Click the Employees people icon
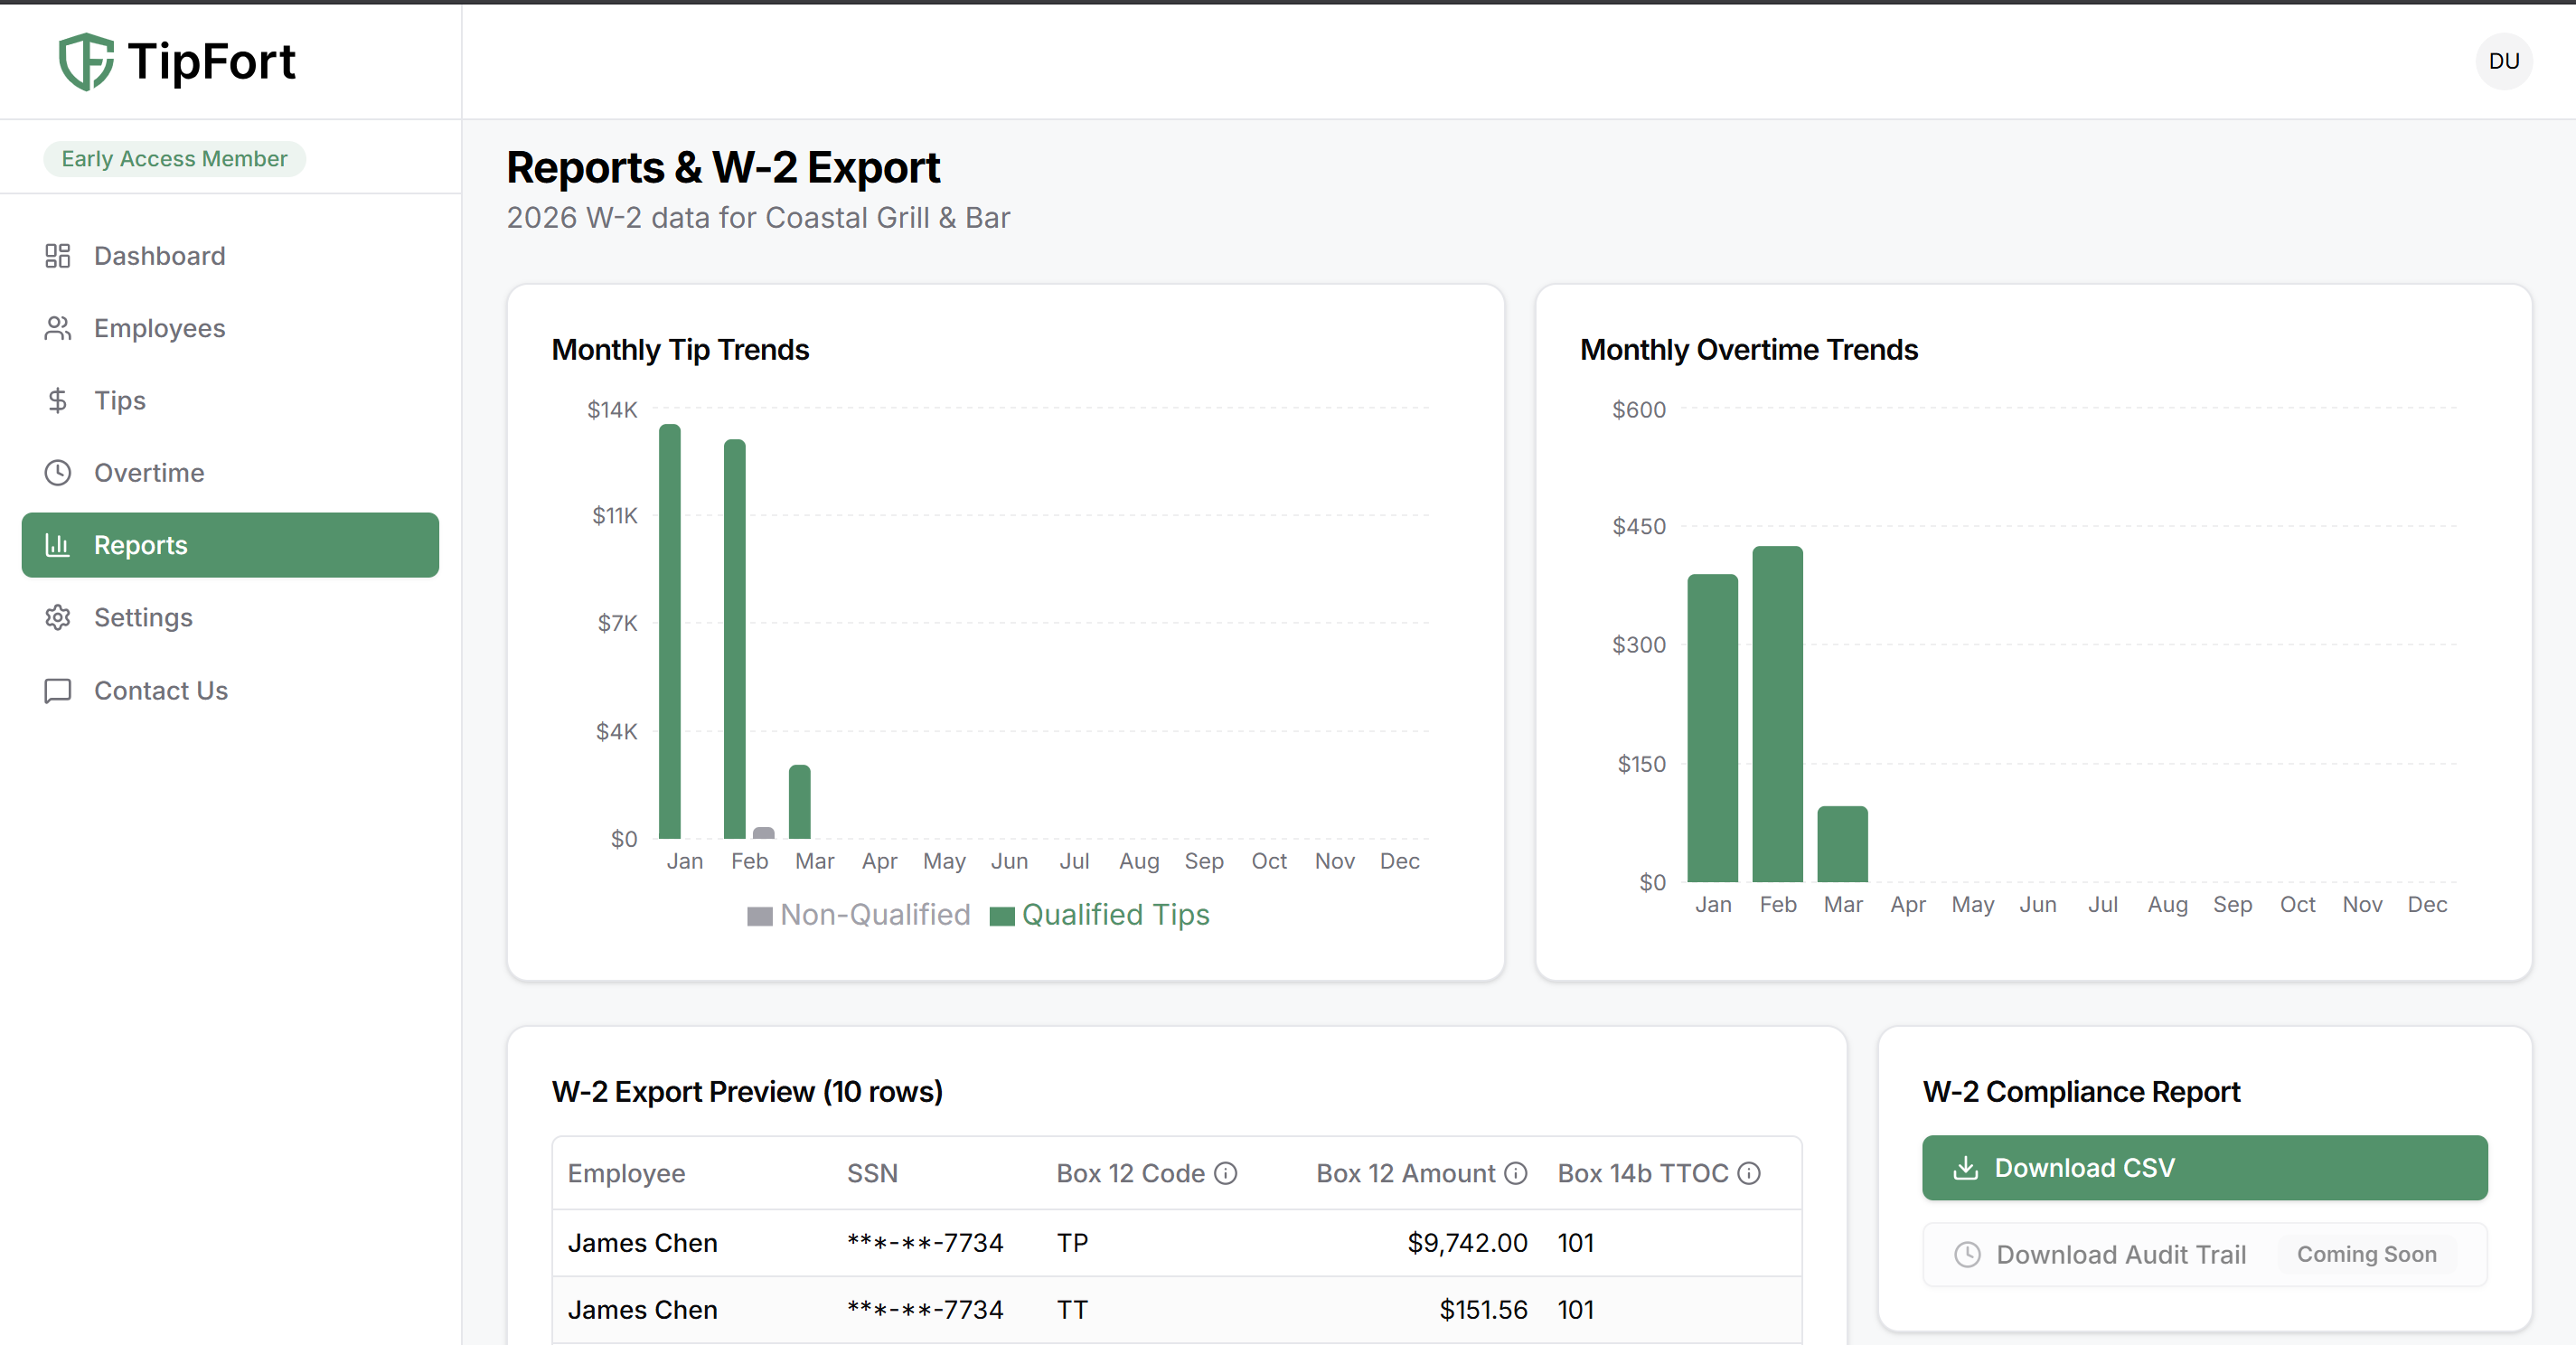2576x1345 pixels. 58,328
